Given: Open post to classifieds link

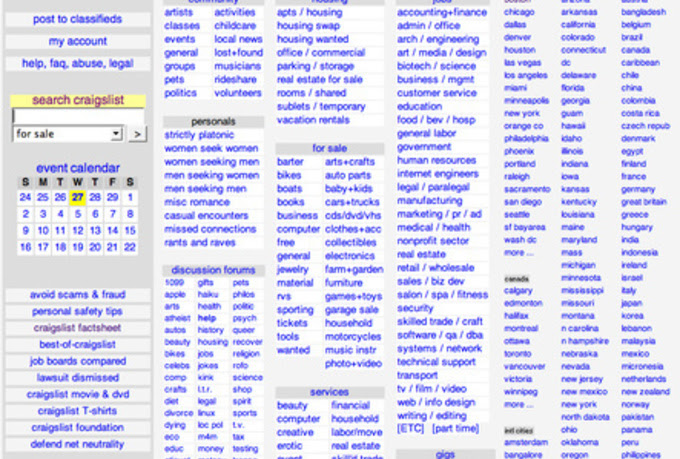Looking at the screenshot, I should [78, 19].
